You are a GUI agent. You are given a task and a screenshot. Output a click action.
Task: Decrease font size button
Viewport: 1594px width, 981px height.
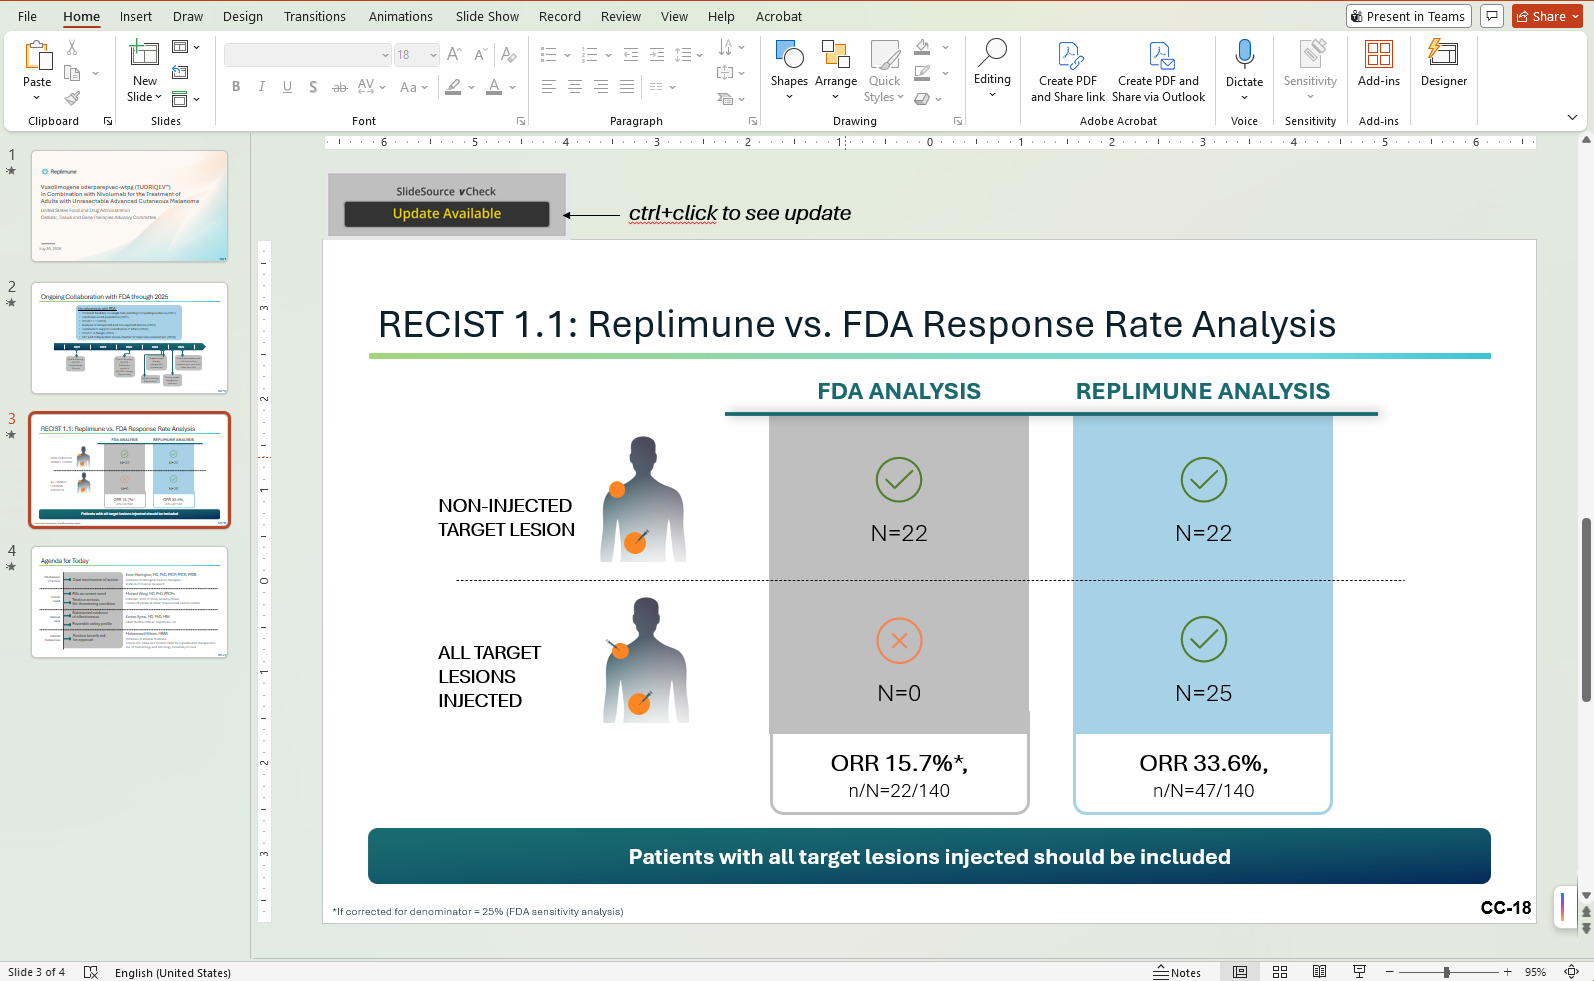coord(480,55)
